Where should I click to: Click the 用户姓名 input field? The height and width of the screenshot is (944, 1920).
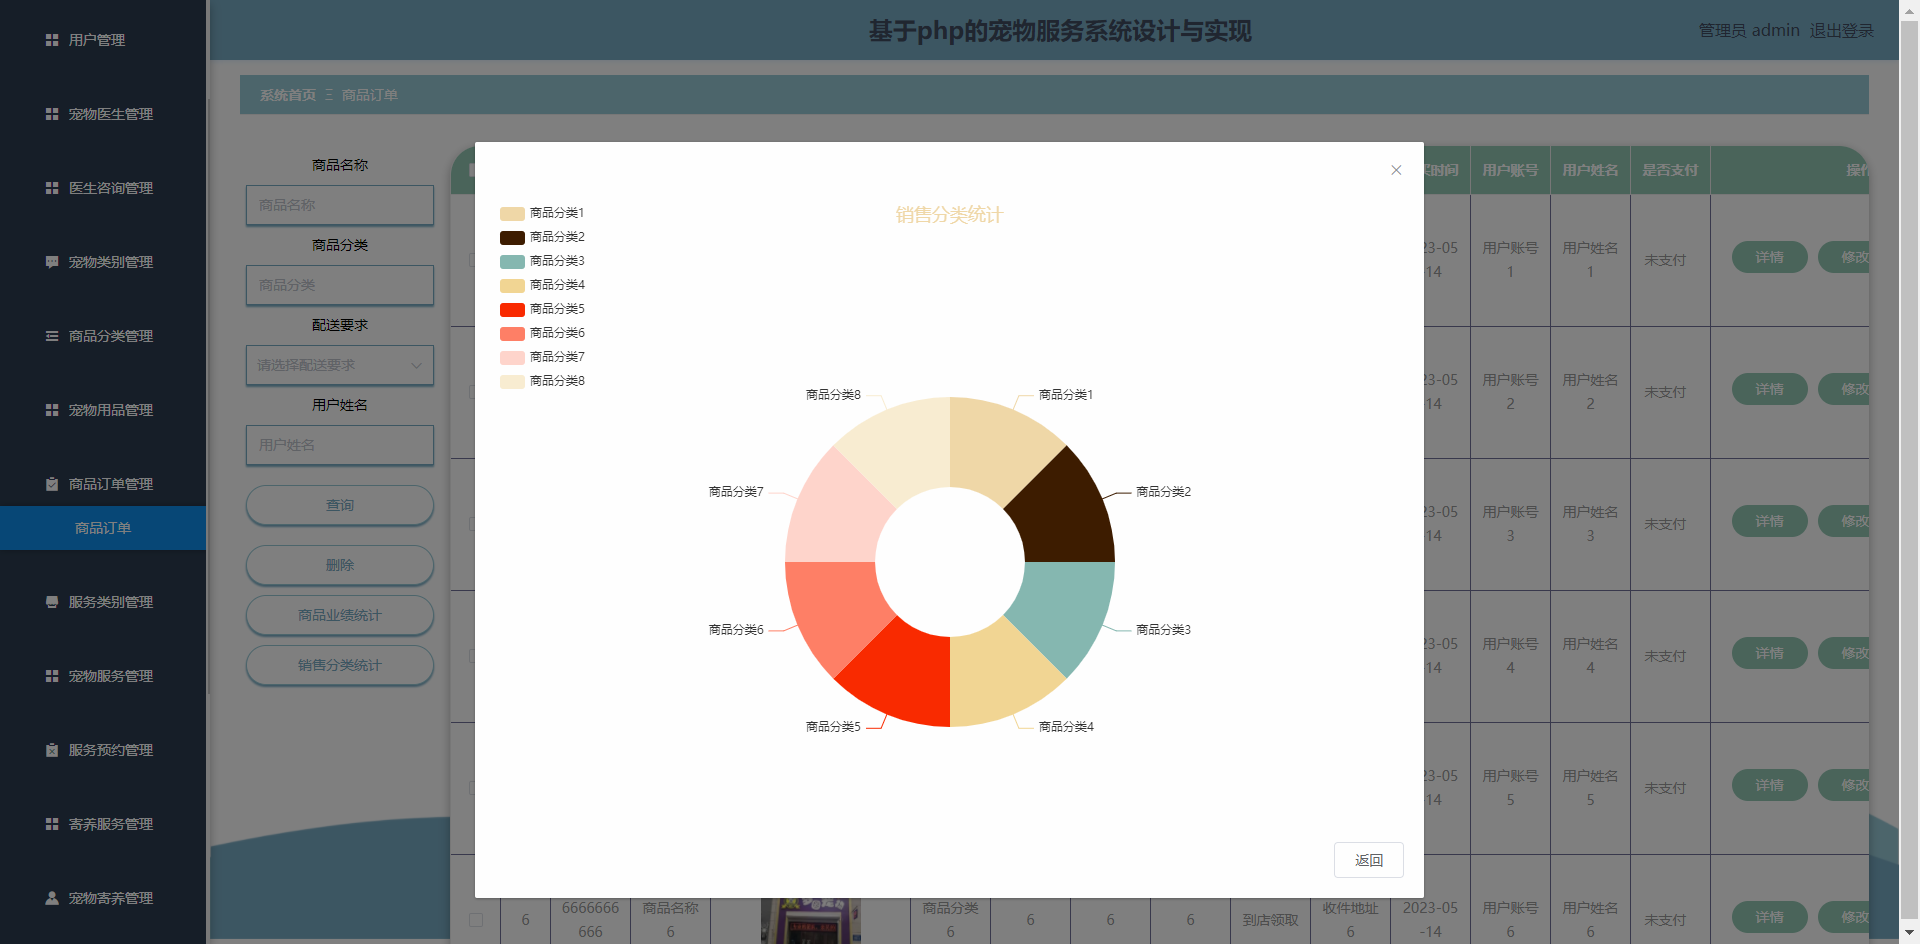pyautogui.click(x=340, y=445)
